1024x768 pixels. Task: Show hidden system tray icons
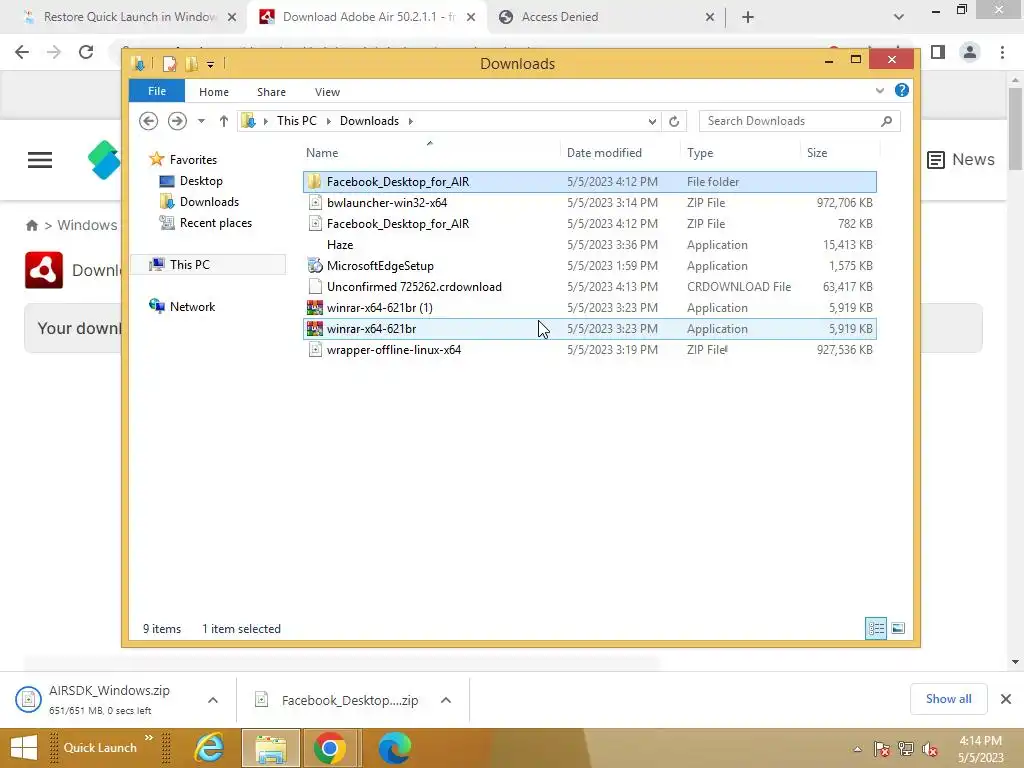coord(857,749)
